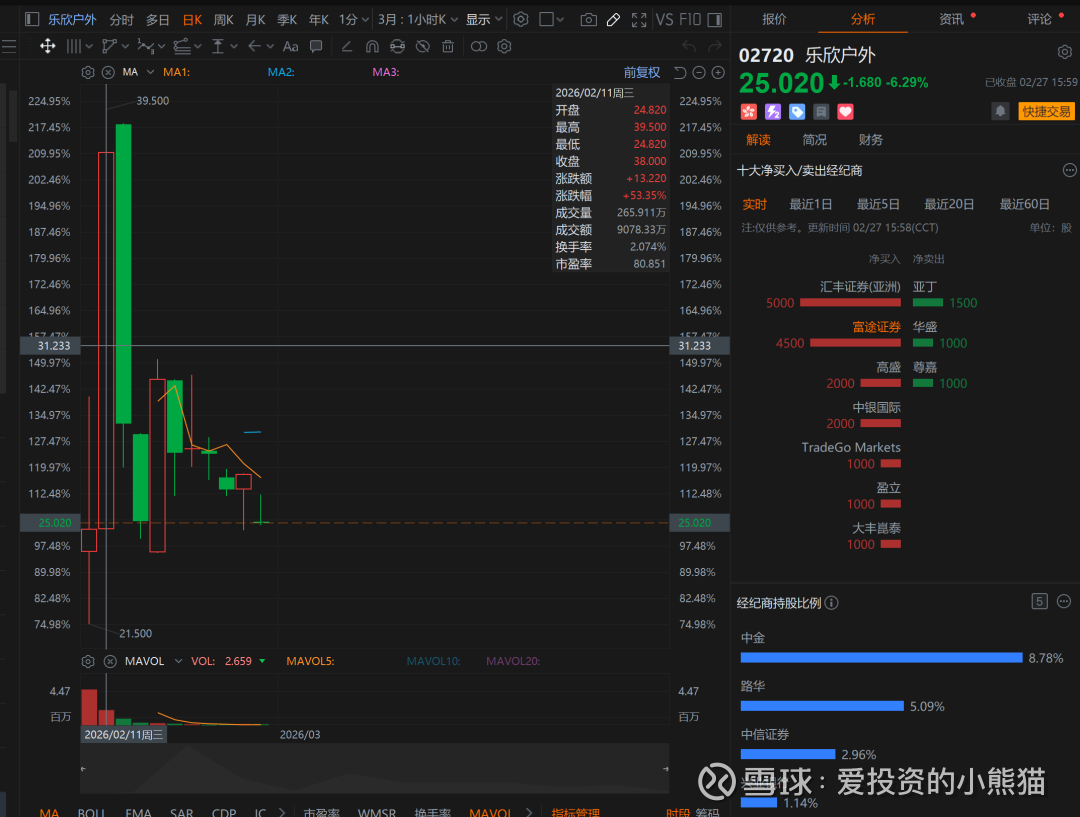The height and width of the screenshot is (817, 1080).
Task: Click the boxed 5 icon
Action: coord(1039,601)
